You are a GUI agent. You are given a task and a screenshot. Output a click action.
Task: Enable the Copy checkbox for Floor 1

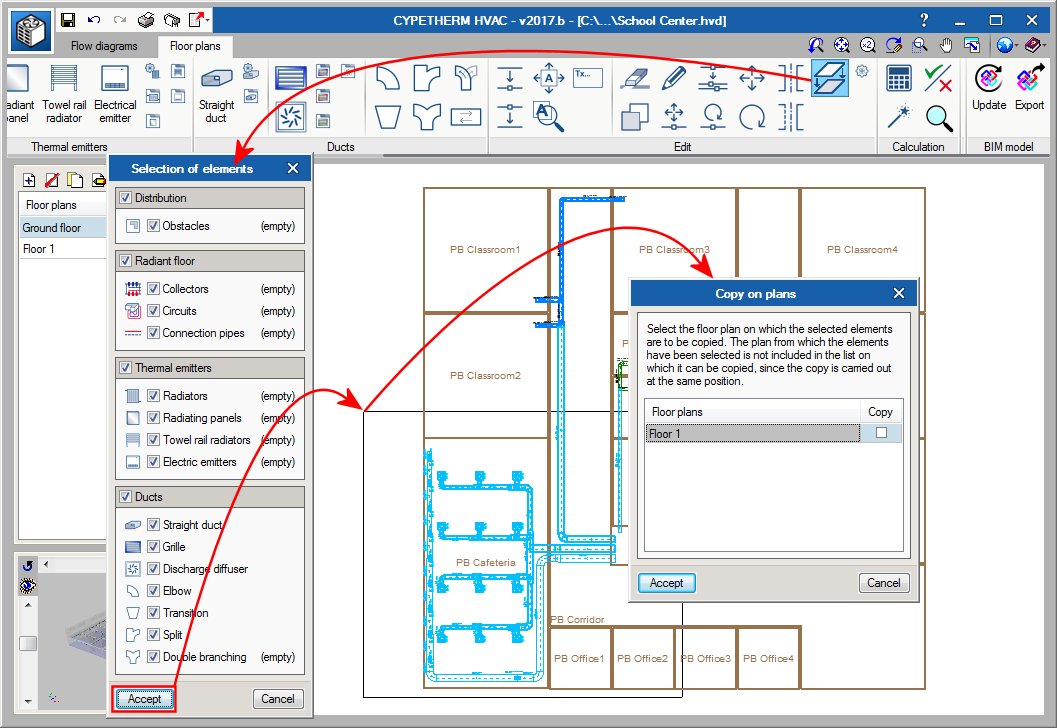coord(881,433)
